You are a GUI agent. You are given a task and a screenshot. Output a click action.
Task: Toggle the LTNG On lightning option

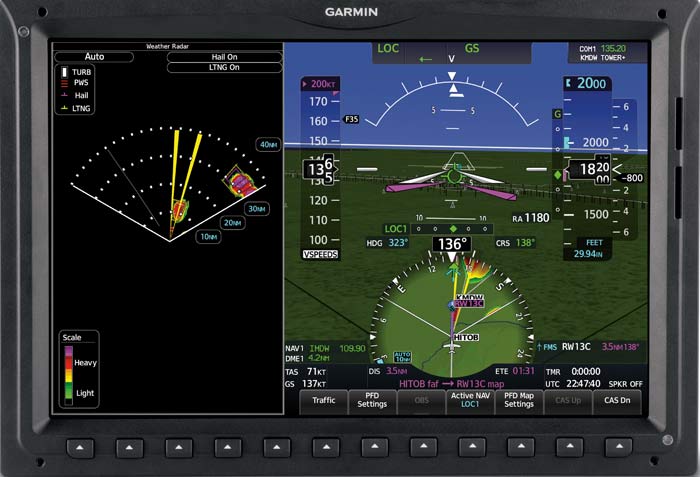click(224, 68)
